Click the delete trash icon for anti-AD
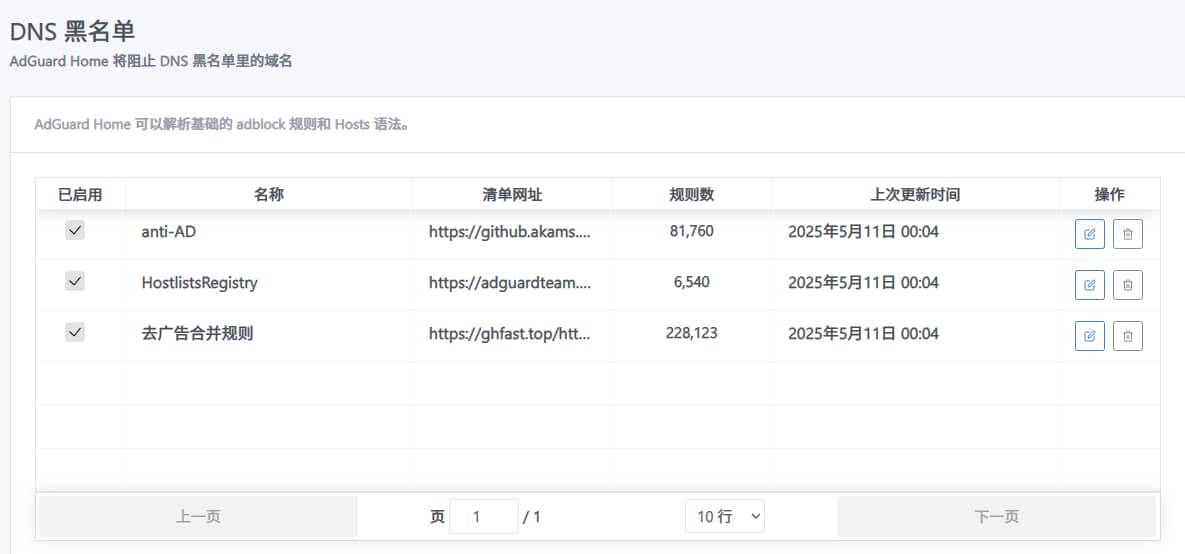The image size is (1185, 554). click(1128, 234)
